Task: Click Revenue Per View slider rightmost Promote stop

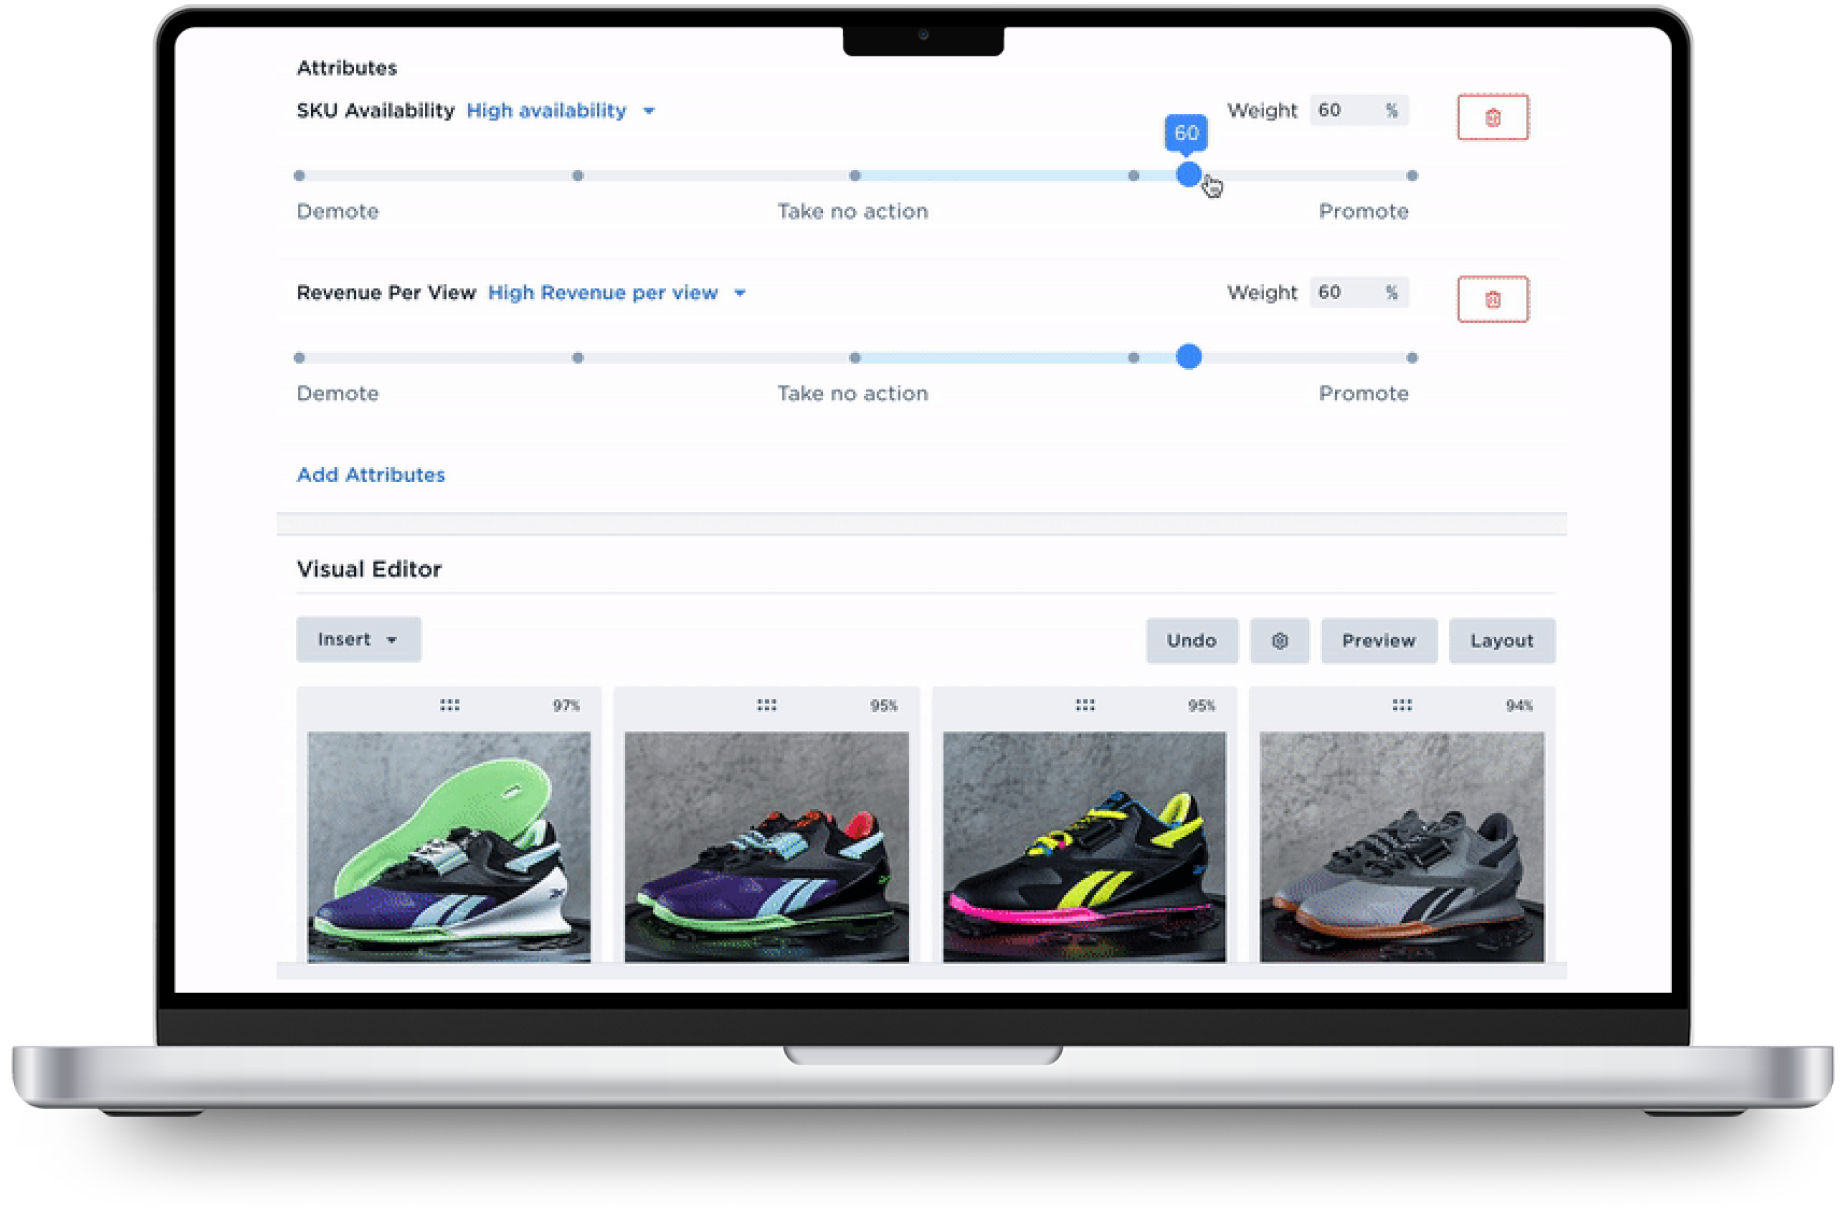Action: tap(1411, 358)
